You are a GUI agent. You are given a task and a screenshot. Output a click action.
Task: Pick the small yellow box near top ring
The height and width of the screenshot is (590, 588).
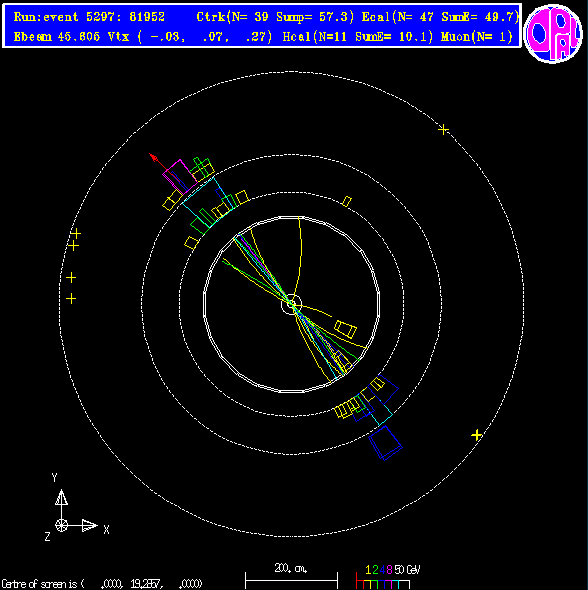tap(347, 202)
